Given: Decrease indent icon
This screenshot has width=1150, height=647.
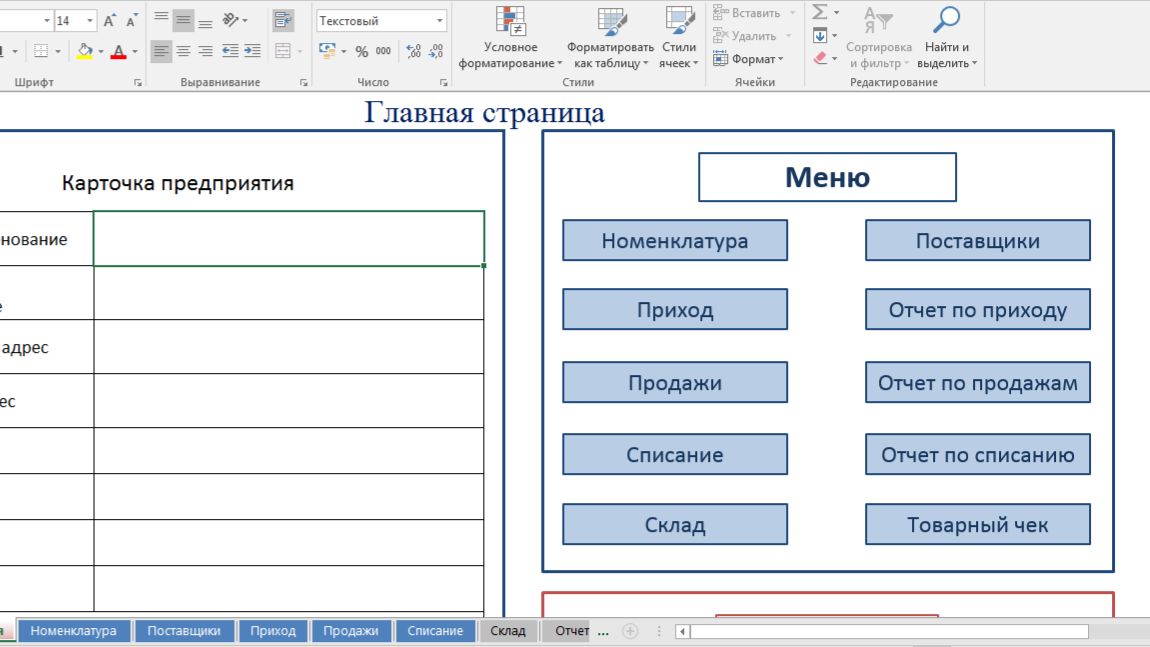Looking at the screenshot, I should (230, 51).
